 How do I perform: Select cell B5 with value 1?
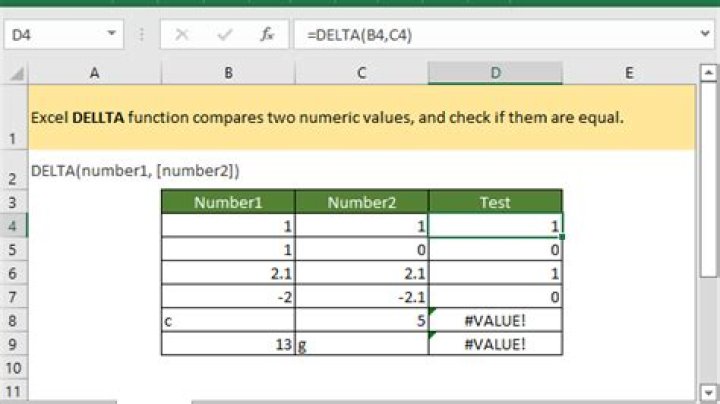pyautogui.click(x=228, y=249)
